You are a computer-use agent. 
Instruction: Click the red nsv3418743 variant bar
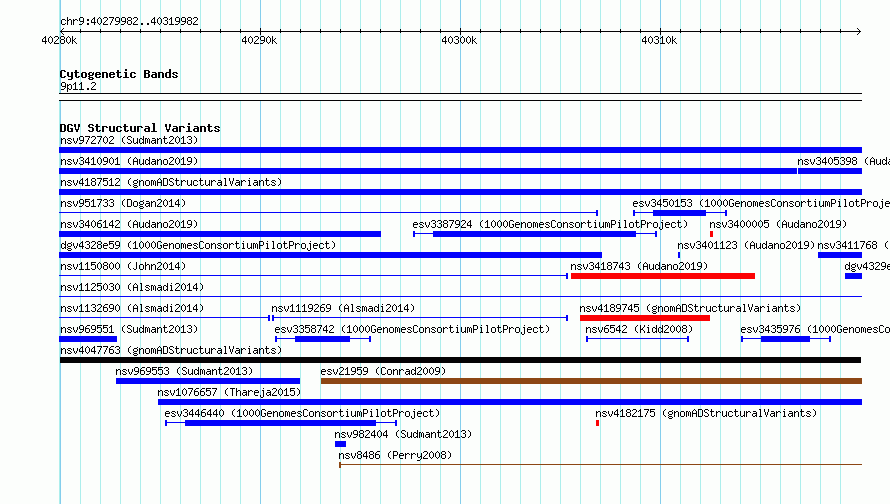pyautogui.click(x=663, y=276)
